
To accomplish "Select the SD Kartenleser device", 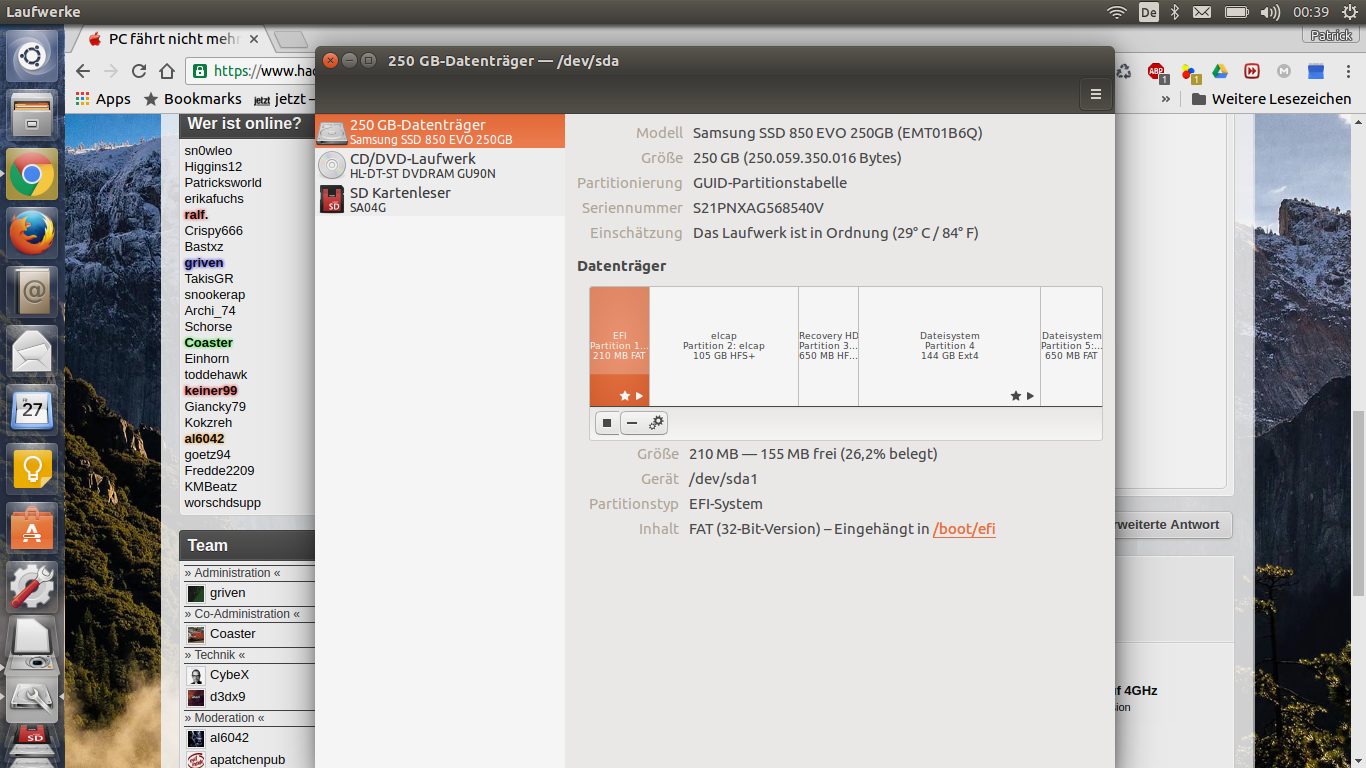I will (440, 199).
